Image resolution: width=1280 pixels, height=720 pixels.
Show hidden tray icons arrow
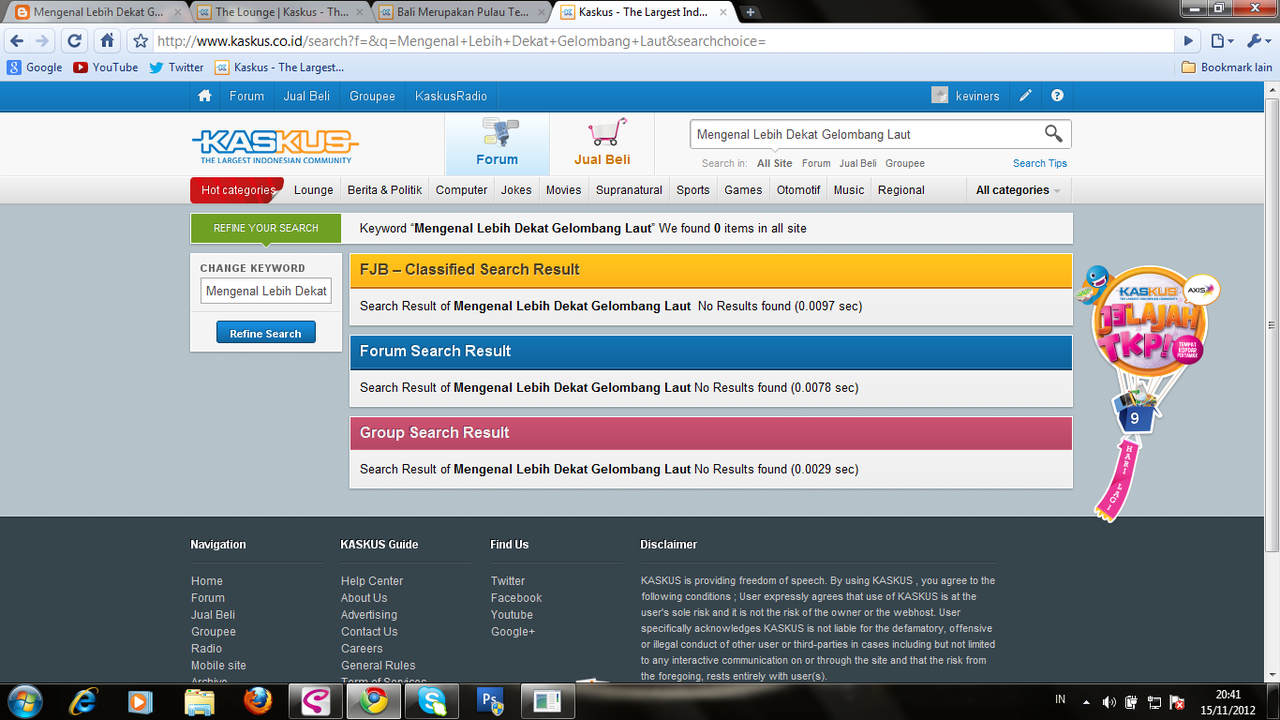tap(1087, 702)
